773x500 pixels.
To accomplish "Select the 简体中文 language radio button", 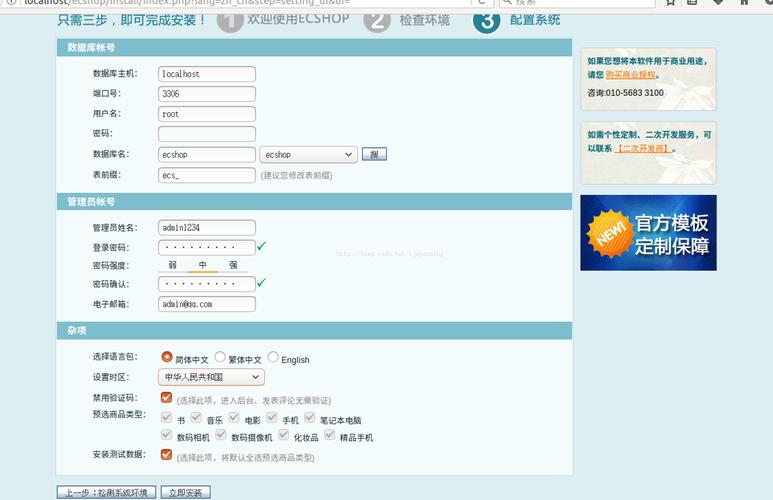I will [167, 357].
